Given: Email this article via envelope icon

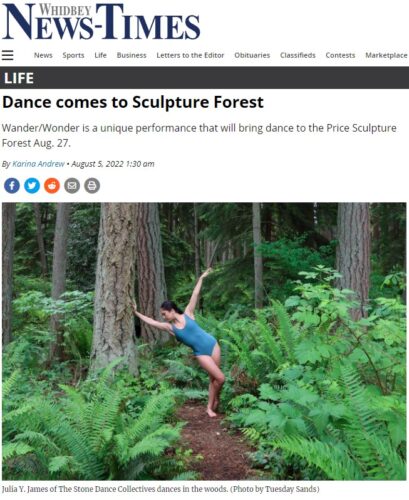Looking at the screenshot, I should 72,186.
